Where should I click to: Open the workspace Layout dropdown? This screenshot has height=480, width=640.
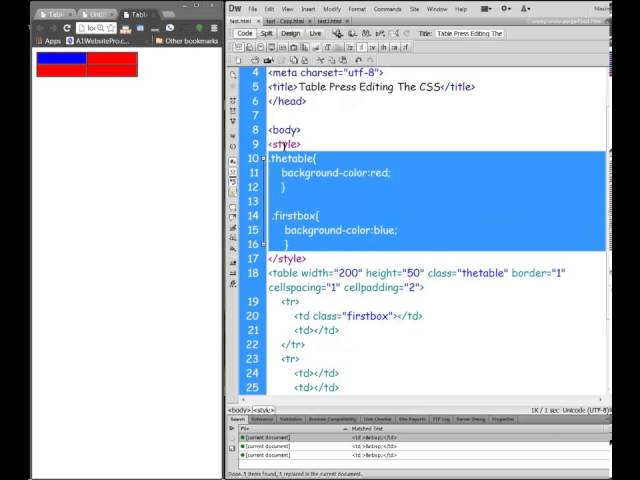coord(486,9)
